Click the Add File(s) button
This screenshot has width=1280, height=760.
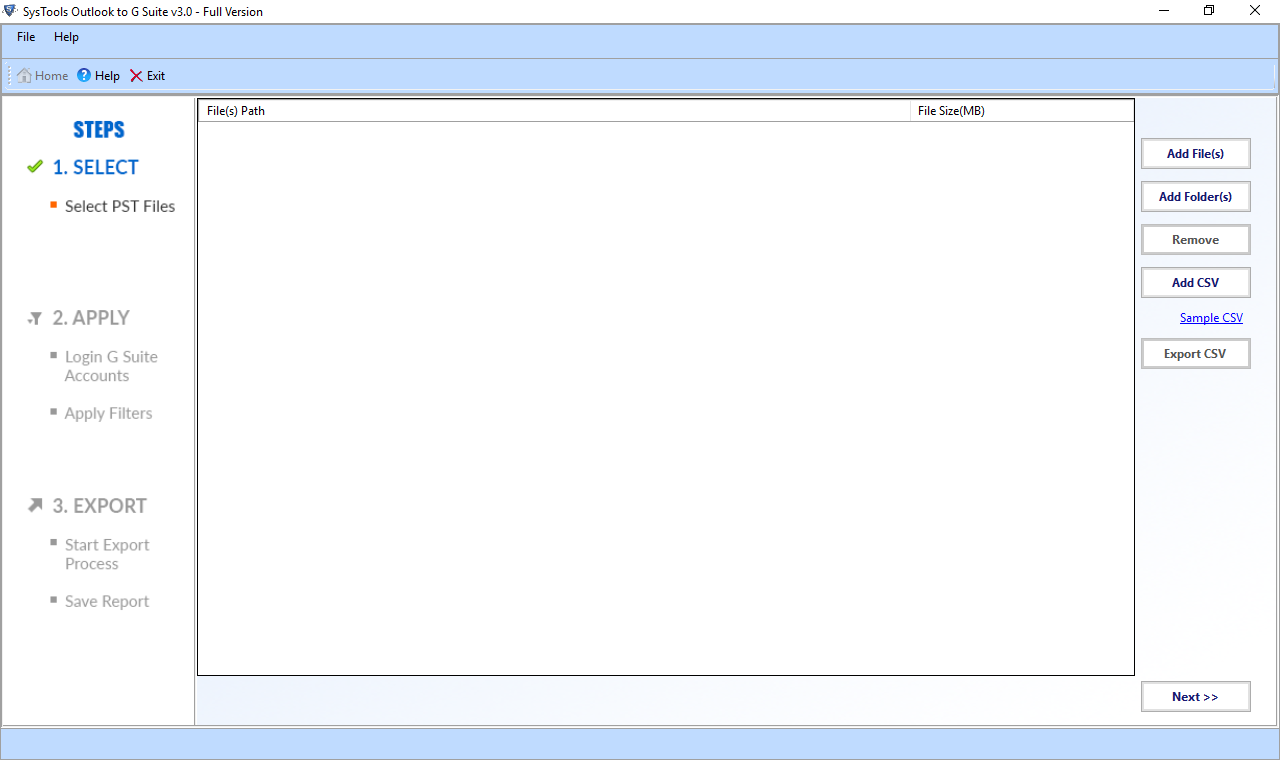(x=1196, y=154)
